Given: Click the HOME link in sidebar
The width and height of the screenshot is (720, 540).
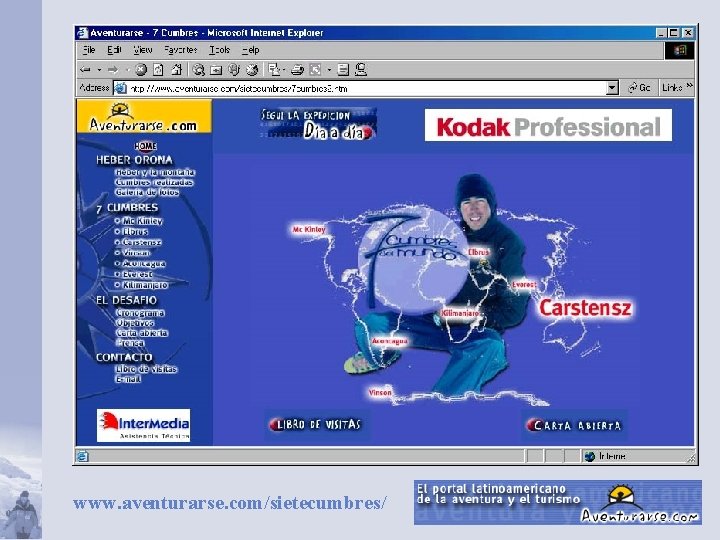Looking at the screenshot, I should [146, 146].
